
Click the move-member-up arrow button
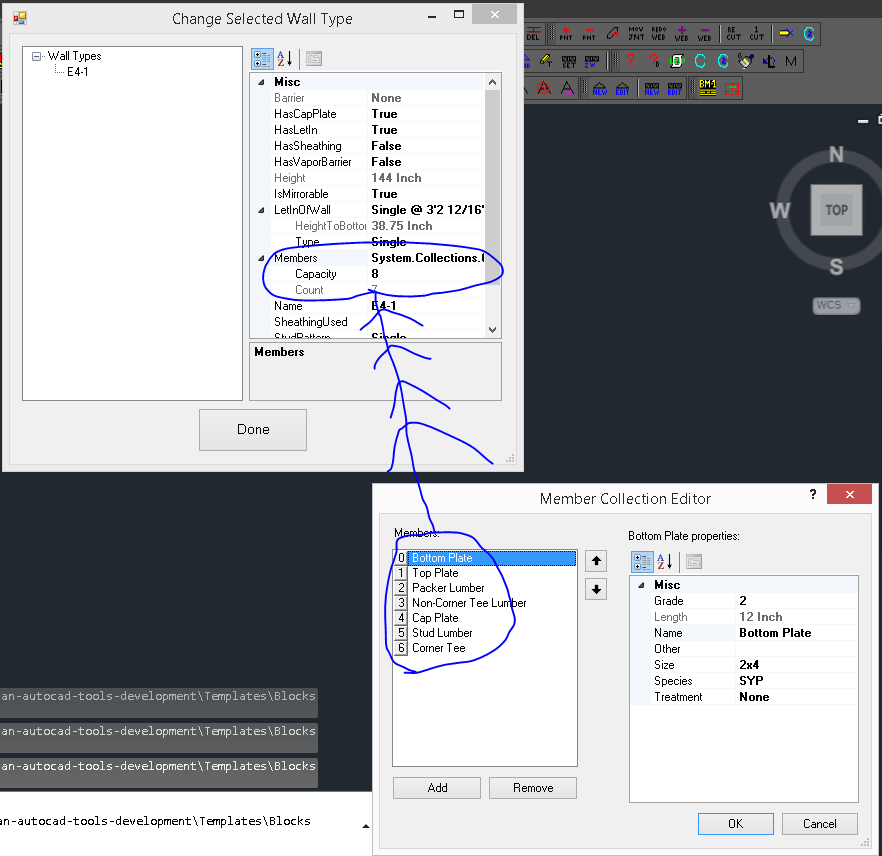[x=595, y=561]
